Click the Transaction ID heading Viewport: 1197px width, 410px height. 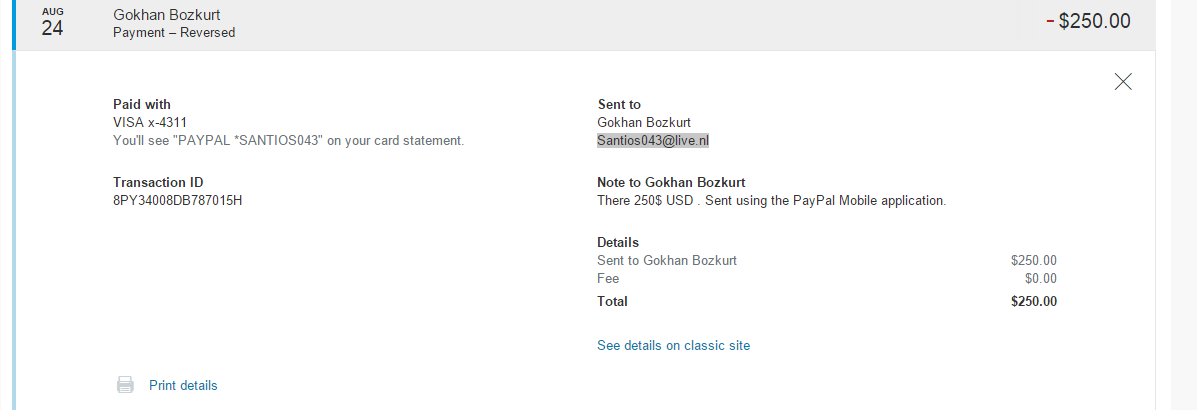point(158,182)
